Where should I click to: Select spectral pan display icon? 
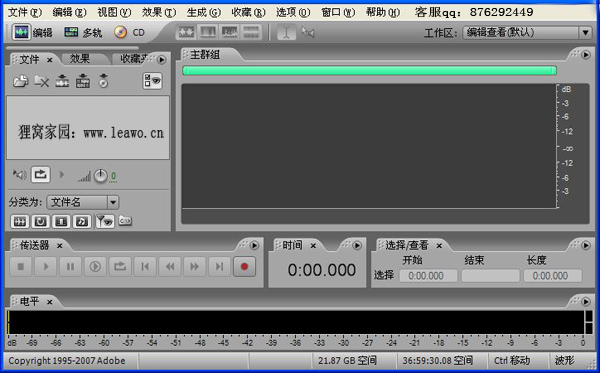coord(229,33)
